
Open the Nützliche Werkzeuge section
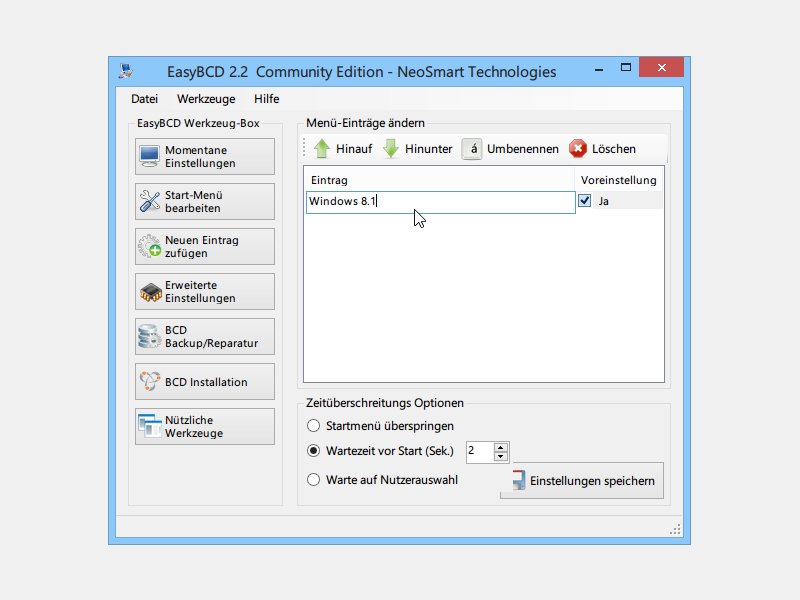(205, 427)
